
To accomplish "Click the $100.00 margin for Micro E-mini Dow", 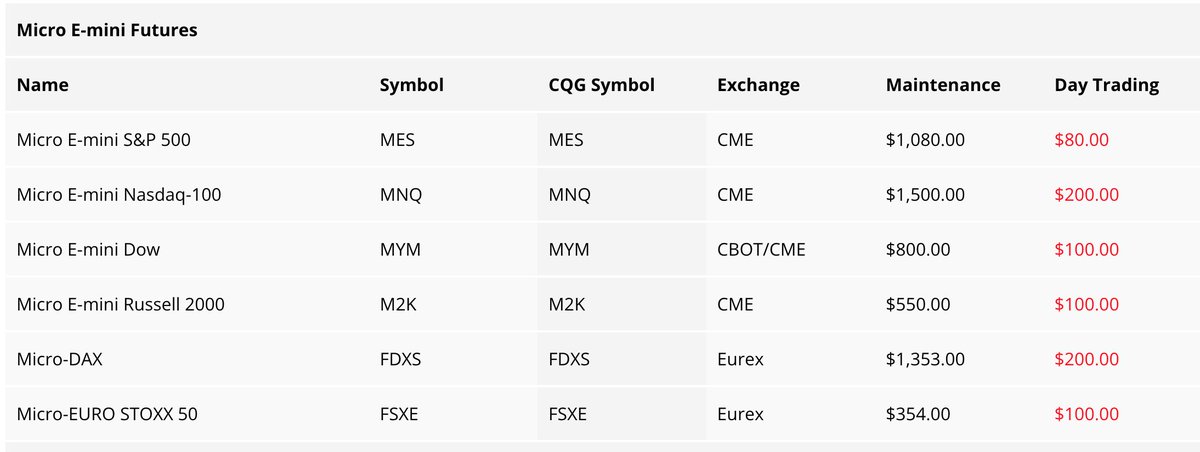I will 1087,249.
